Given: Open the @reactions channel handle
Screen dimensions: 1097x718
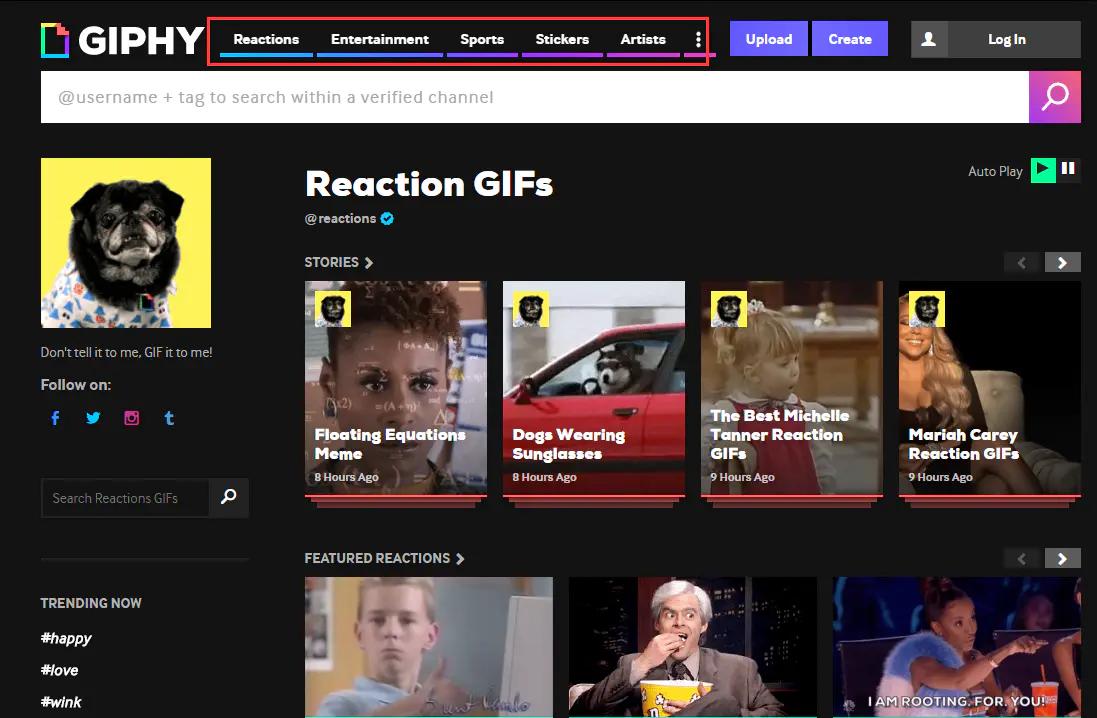Looking at the screenshot, I should click(341, 218).
